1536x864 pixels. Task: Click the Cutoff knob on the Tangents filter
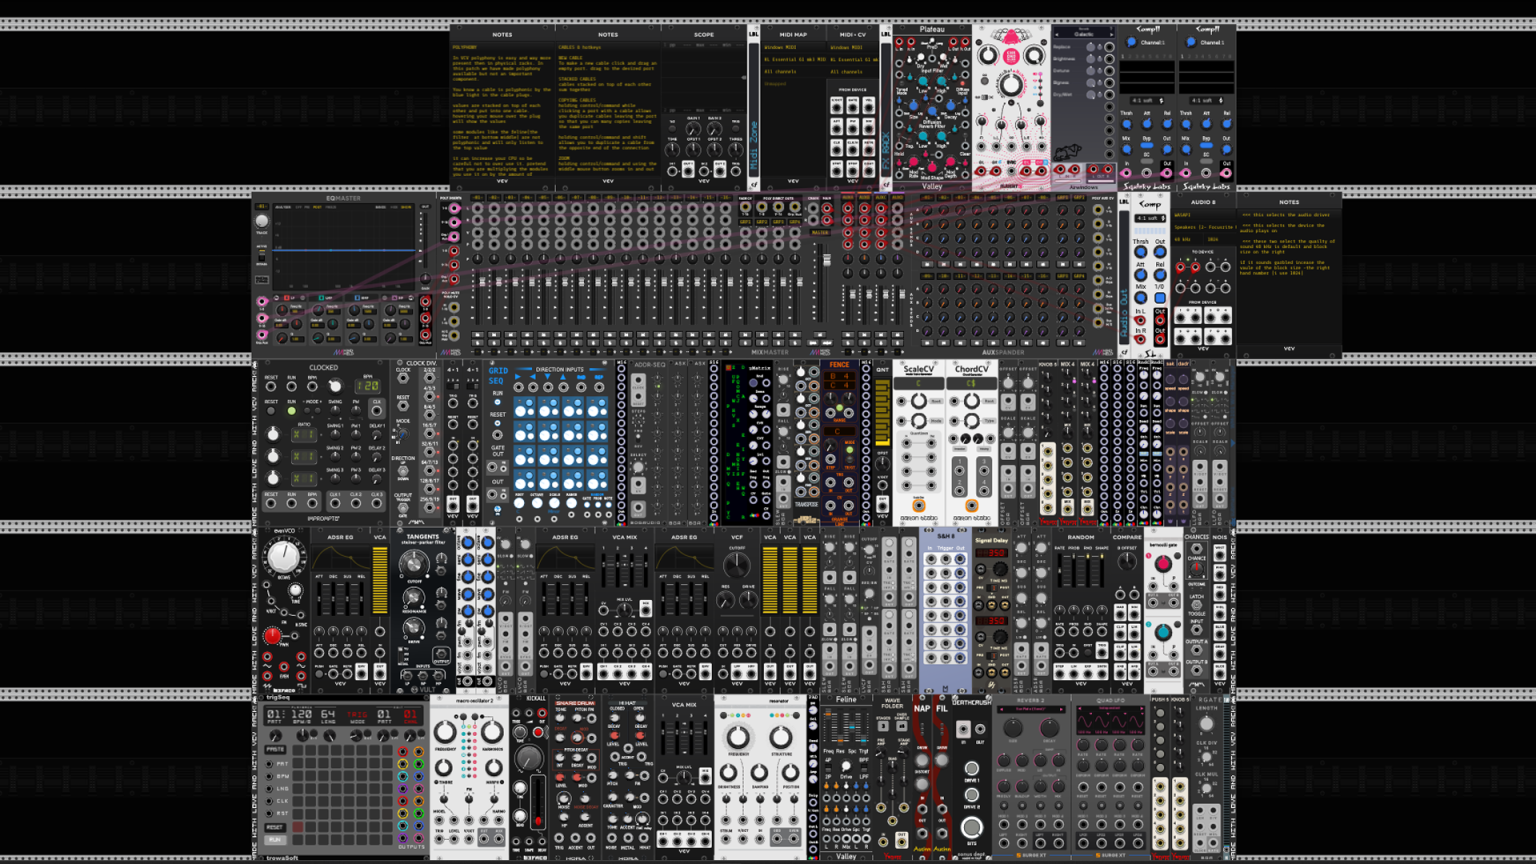coord(413,564)
